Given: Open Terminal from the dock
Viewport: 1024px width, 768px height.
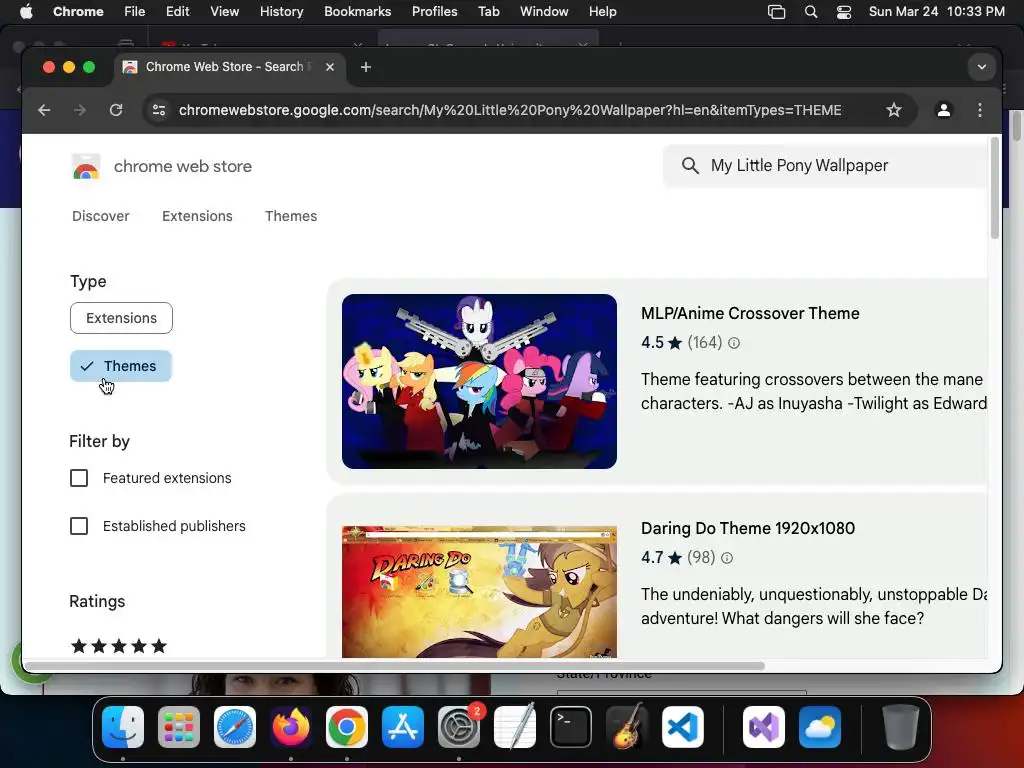Looking at the screenshot, I should [571, 727].
